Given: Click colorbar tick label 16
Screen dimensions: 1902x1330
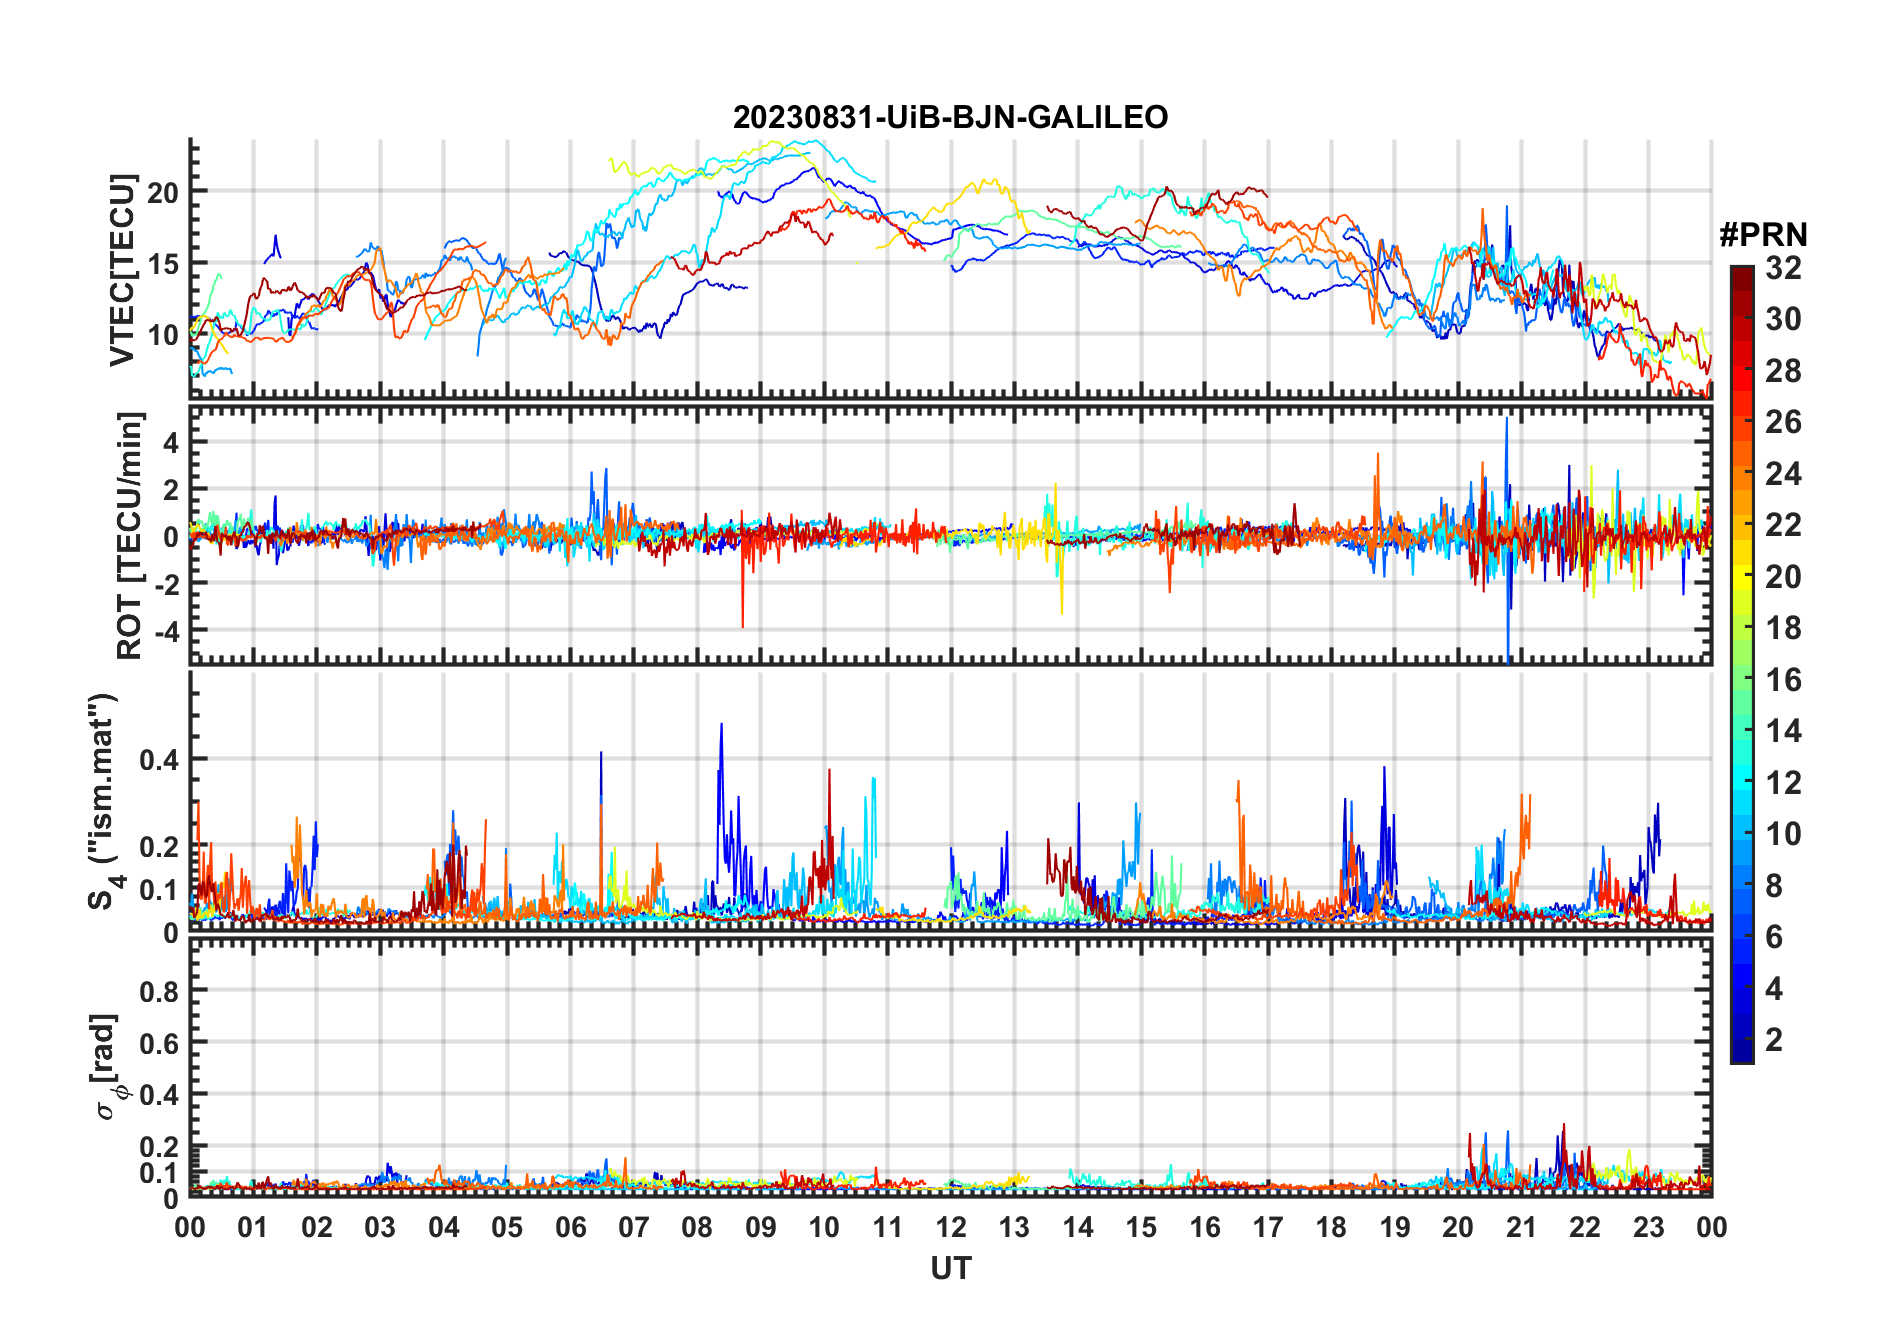Looking at the screenshot, I should (x=1783, y=679).
